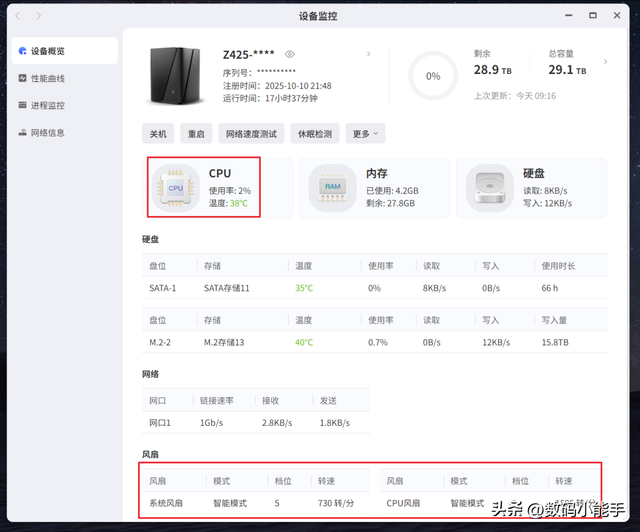Click the RAM memory icon

click(333, 188)
